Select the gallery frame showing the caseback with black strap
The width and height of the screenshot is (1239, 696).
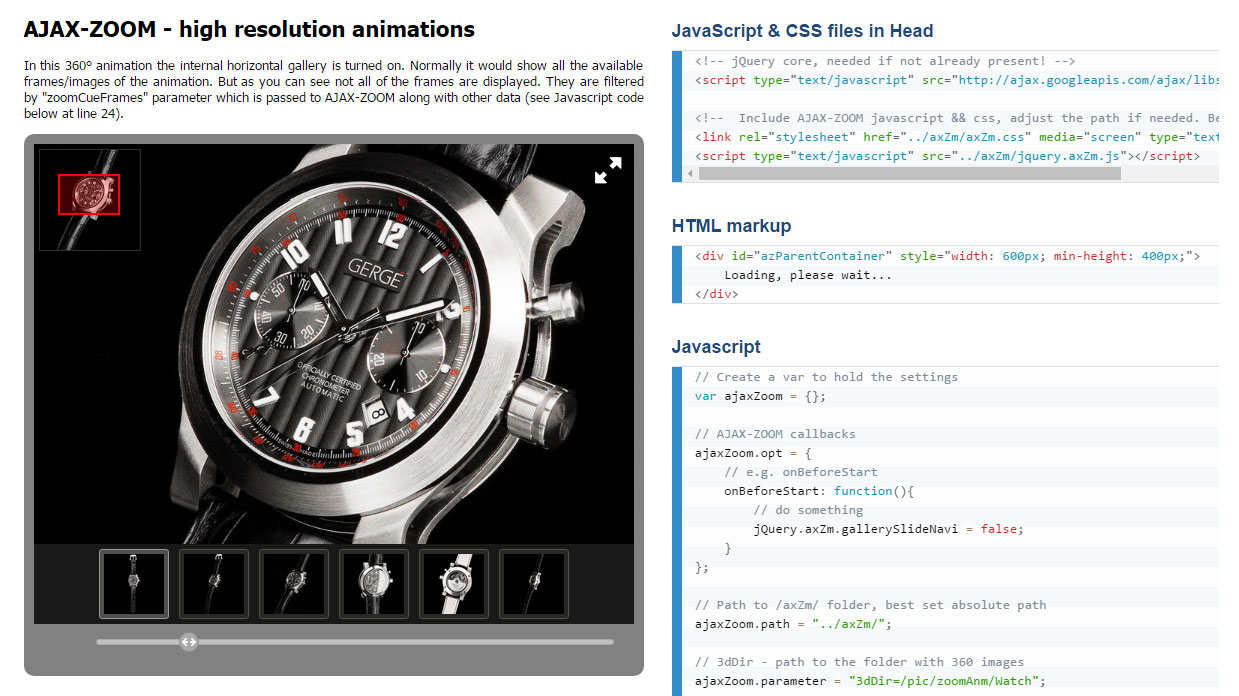coord(374,584)
